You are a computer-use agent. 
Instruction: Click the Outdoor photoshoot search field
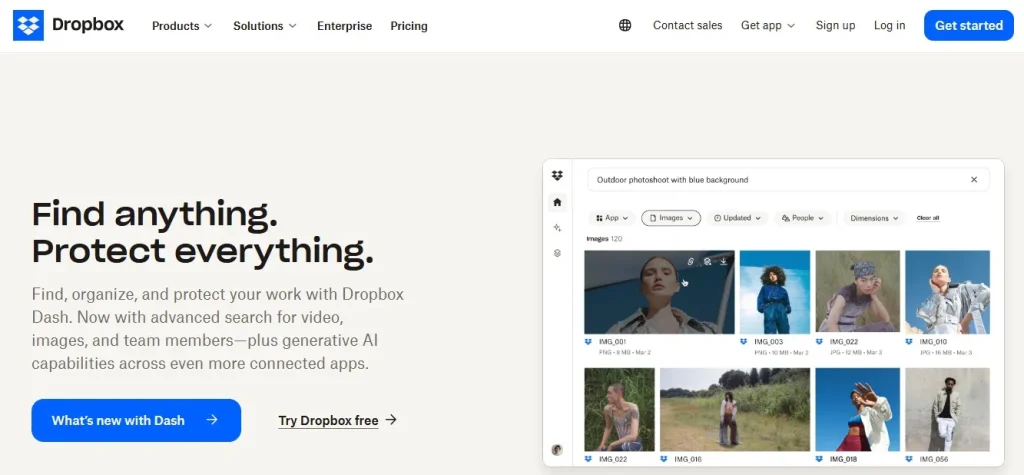[788, 180]
